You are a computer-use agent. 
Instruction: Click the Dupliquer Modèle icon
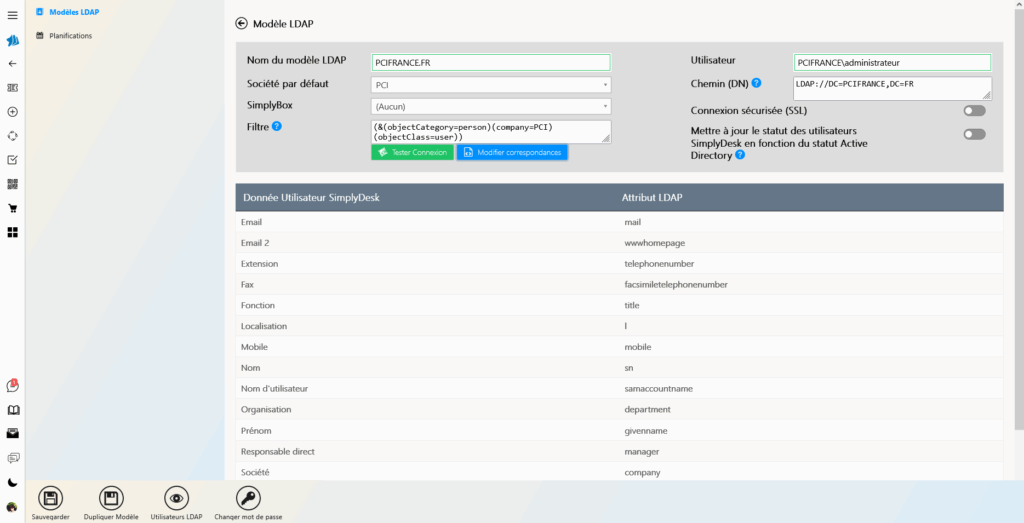(111, 499)
